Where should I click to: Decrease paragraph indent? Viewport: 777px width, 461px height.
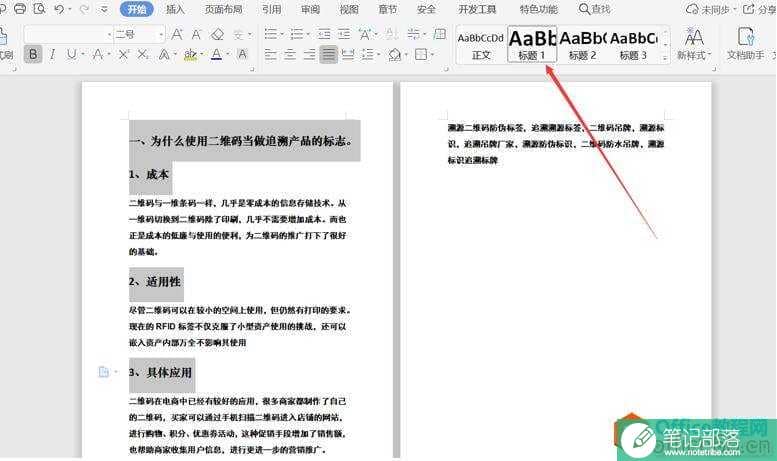(x=324, y=34)
